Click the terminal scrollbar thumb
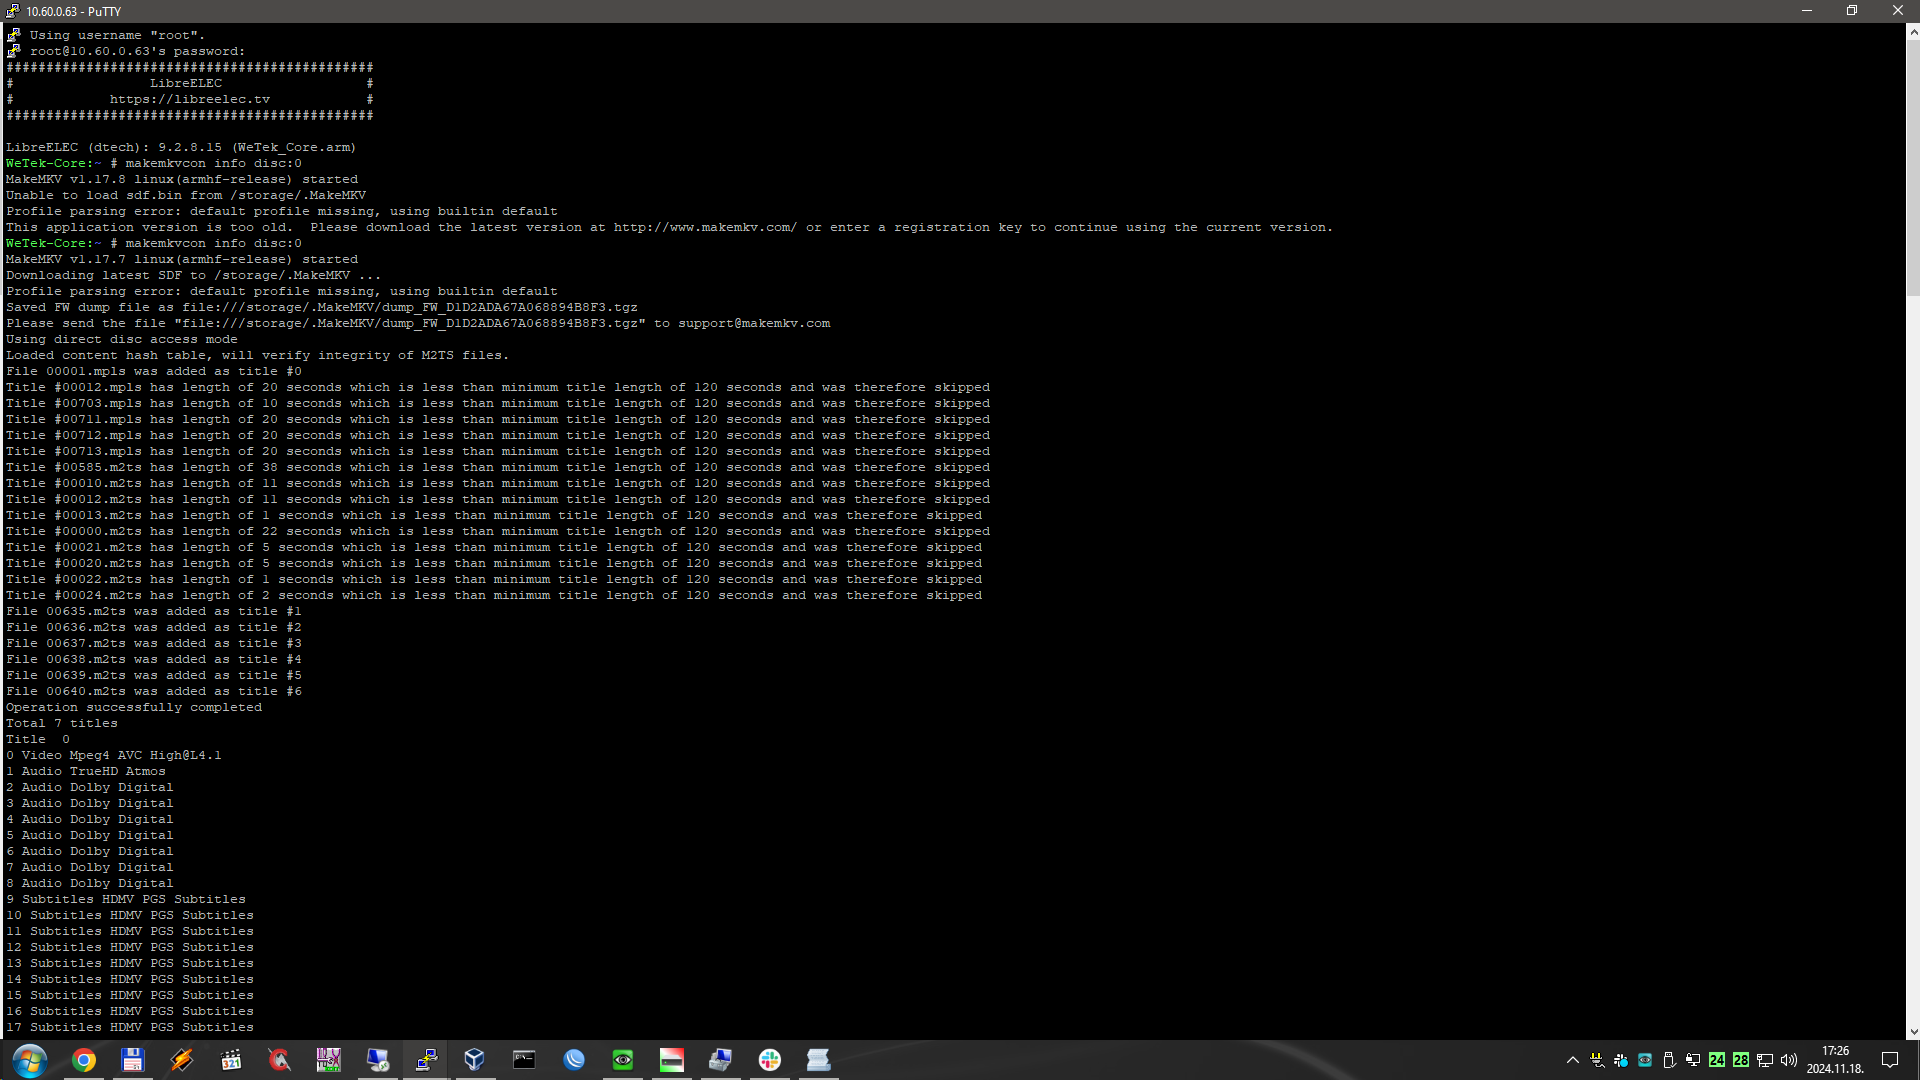The height and width of the screenshot is (1080, 1920). [x=1913, y=167]
